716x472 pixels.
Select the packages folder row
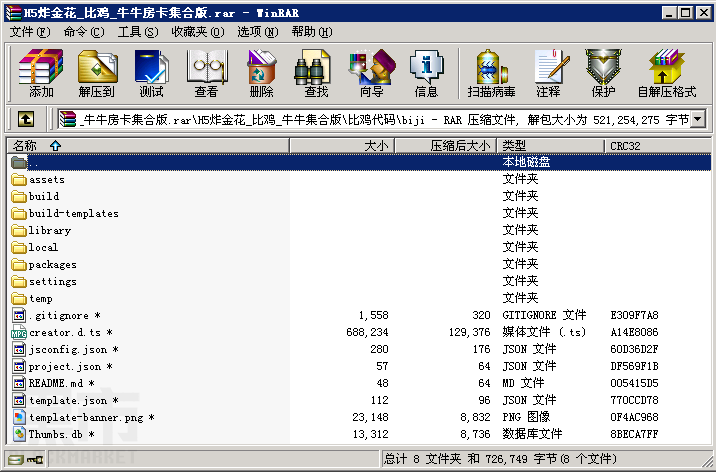pyautogui.click(x=359, y=264)
